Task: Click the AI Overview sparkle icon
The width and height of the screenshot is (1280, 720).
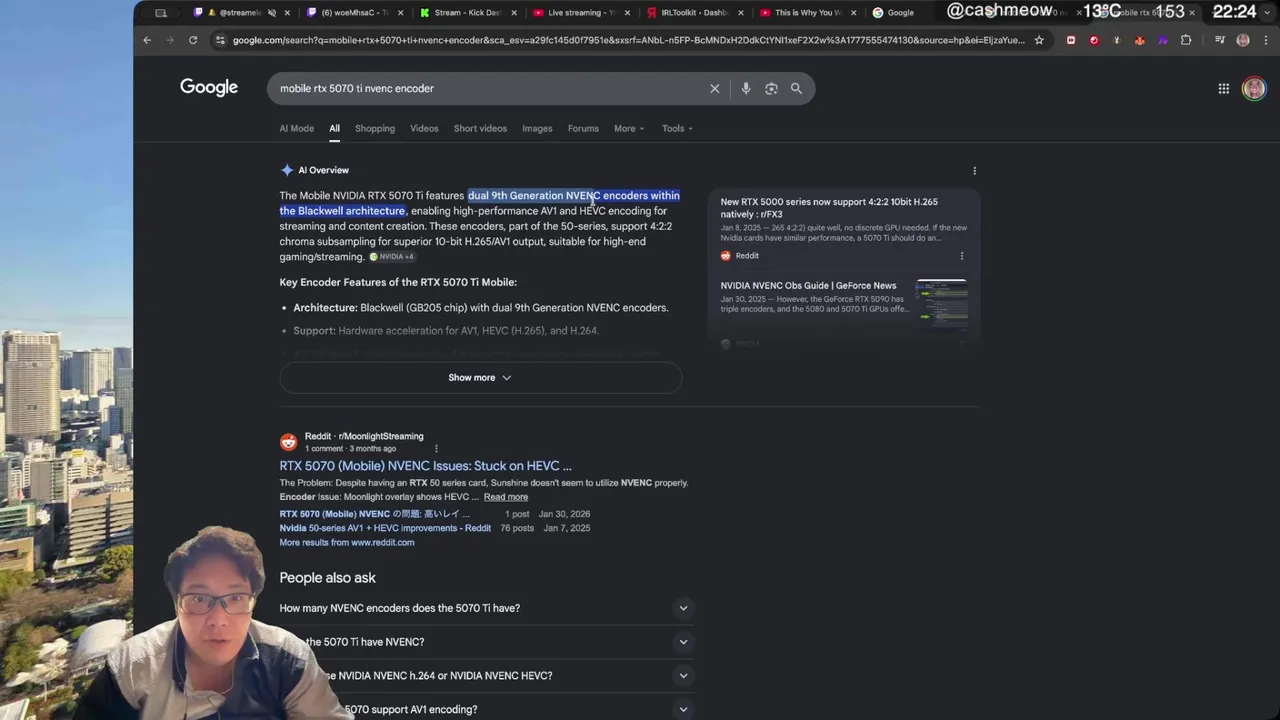Action: 287,170
